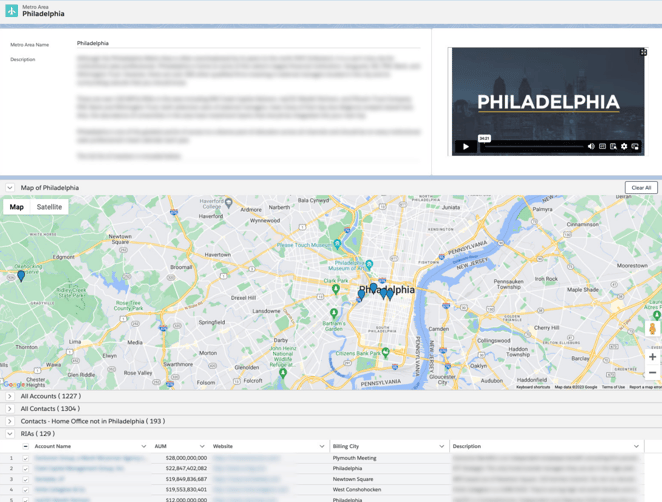The width and height of the screenshot is (662, 502).
Task: Switch to Satellite map view
Action: [49, 207]
